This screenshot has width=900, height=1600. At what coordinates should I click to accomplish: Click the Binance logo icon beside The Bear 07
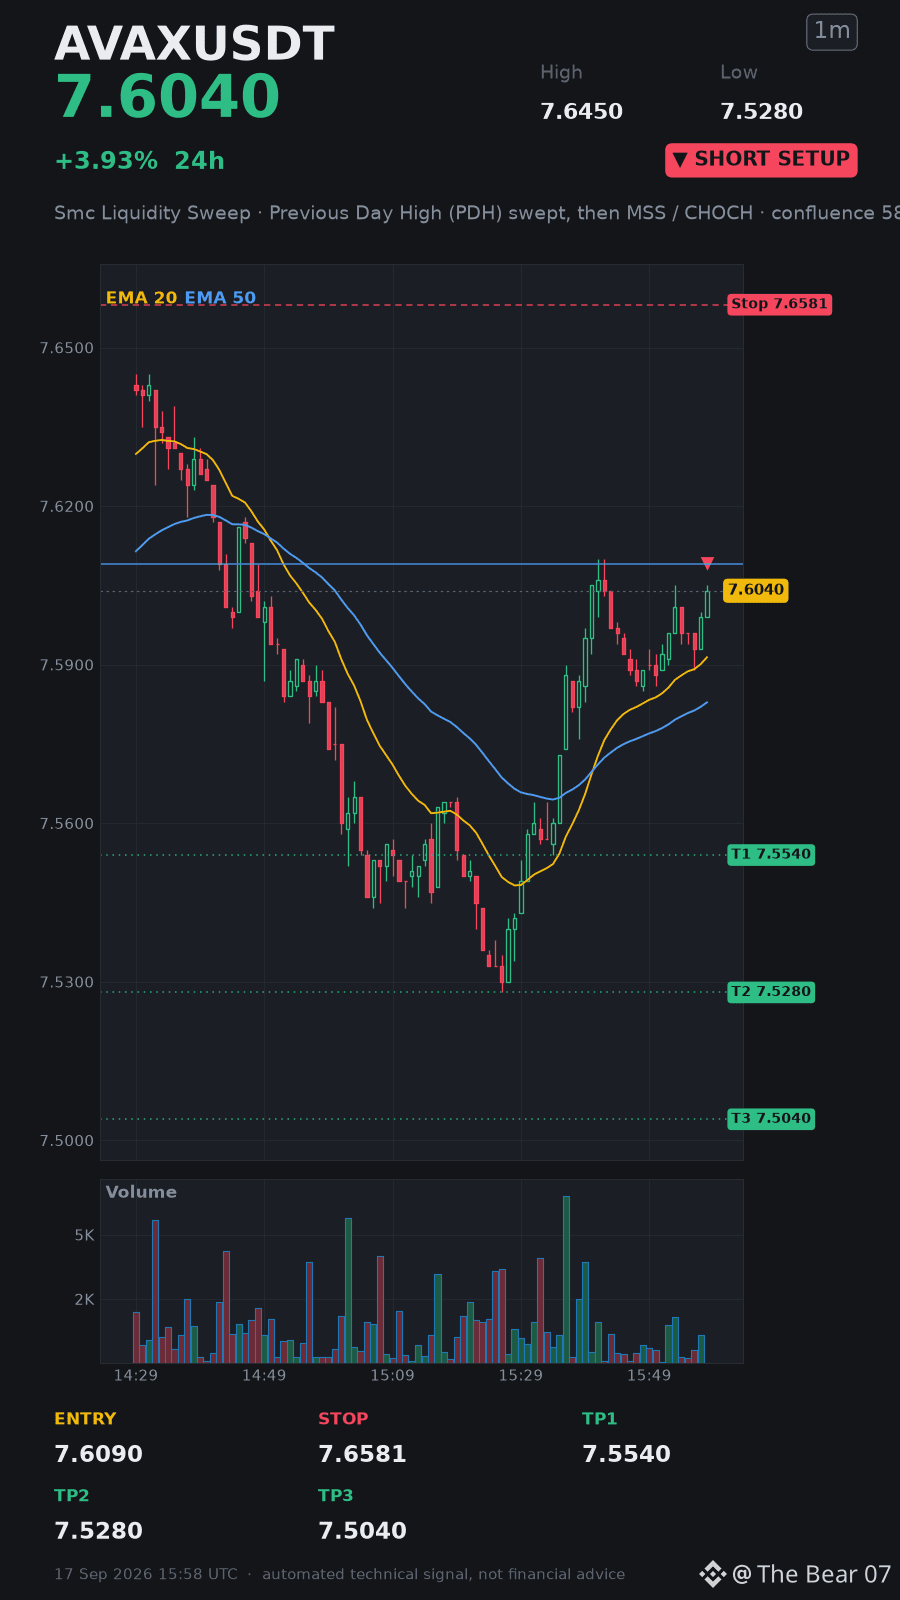pyautogui.click(x=712, y=1574)
